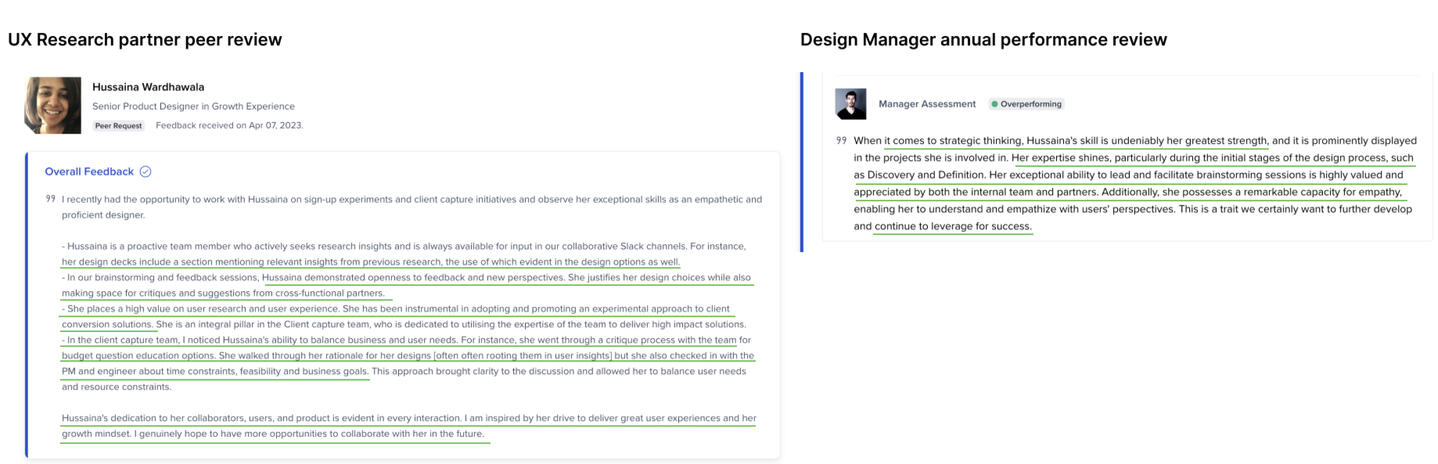Viewport: 1438px width, 464px height.
Task: Click the manager's avatar photo
Action: [x=850, y=104]
